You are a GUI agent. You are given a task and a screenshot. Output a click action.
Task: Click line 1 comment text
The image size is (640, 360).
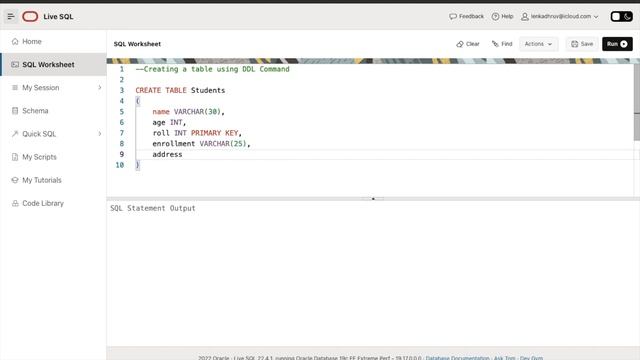click(x=213, y=69)
